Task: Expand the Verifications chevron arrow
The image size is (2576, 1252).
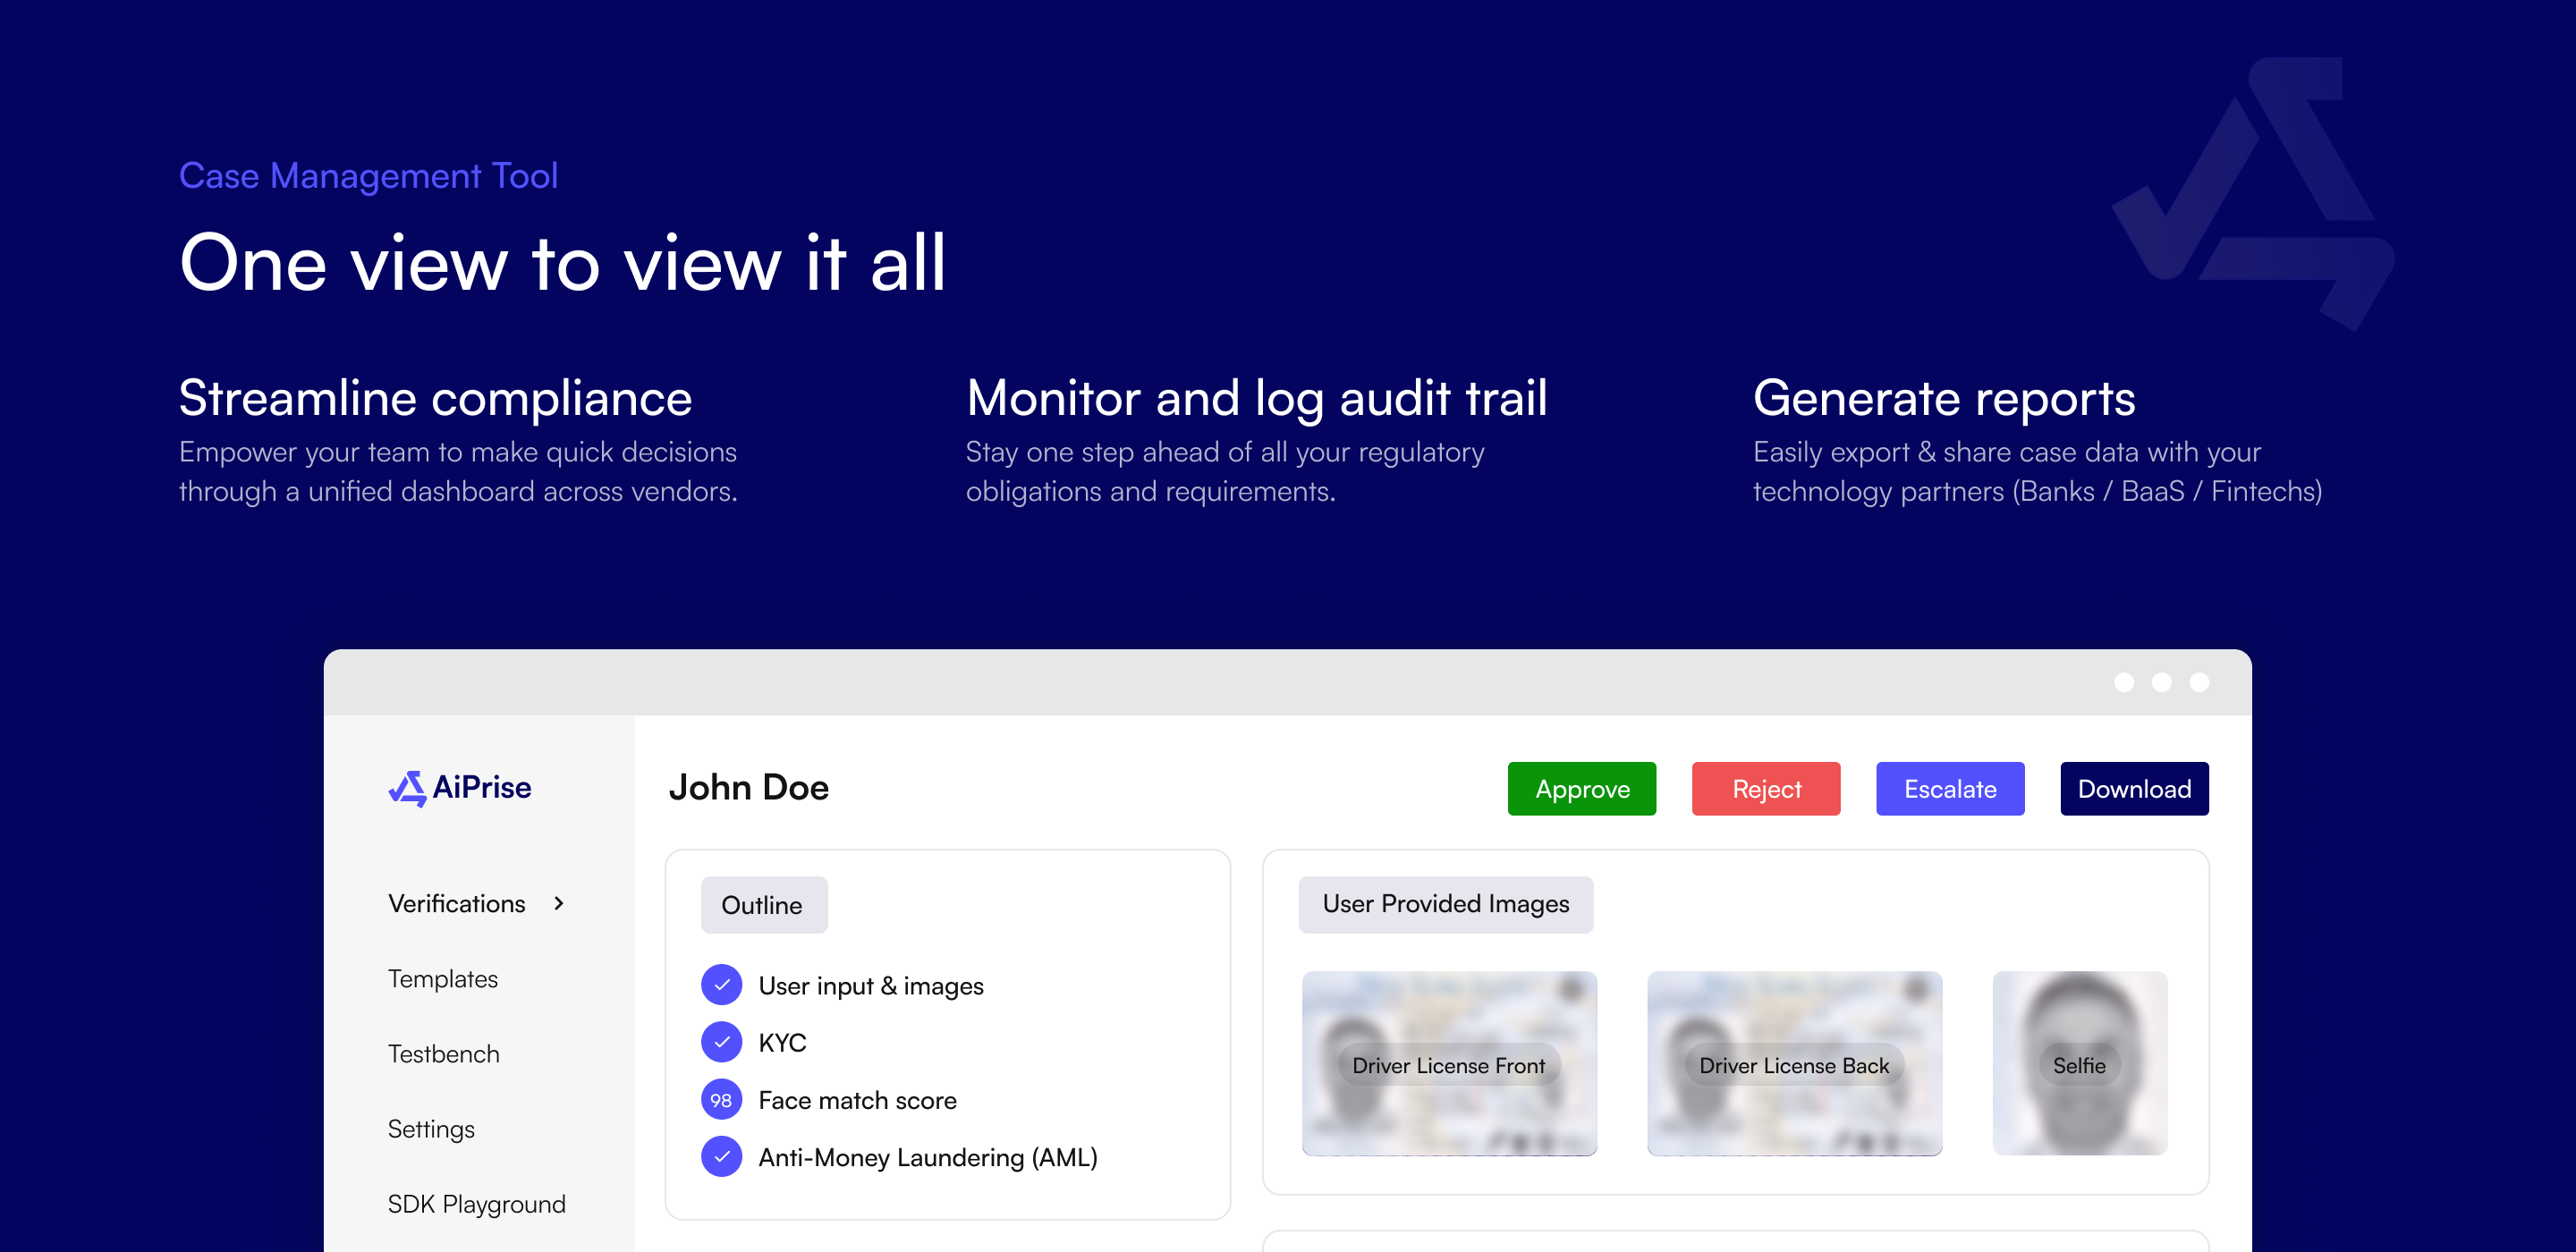Action: pos(559,903)
